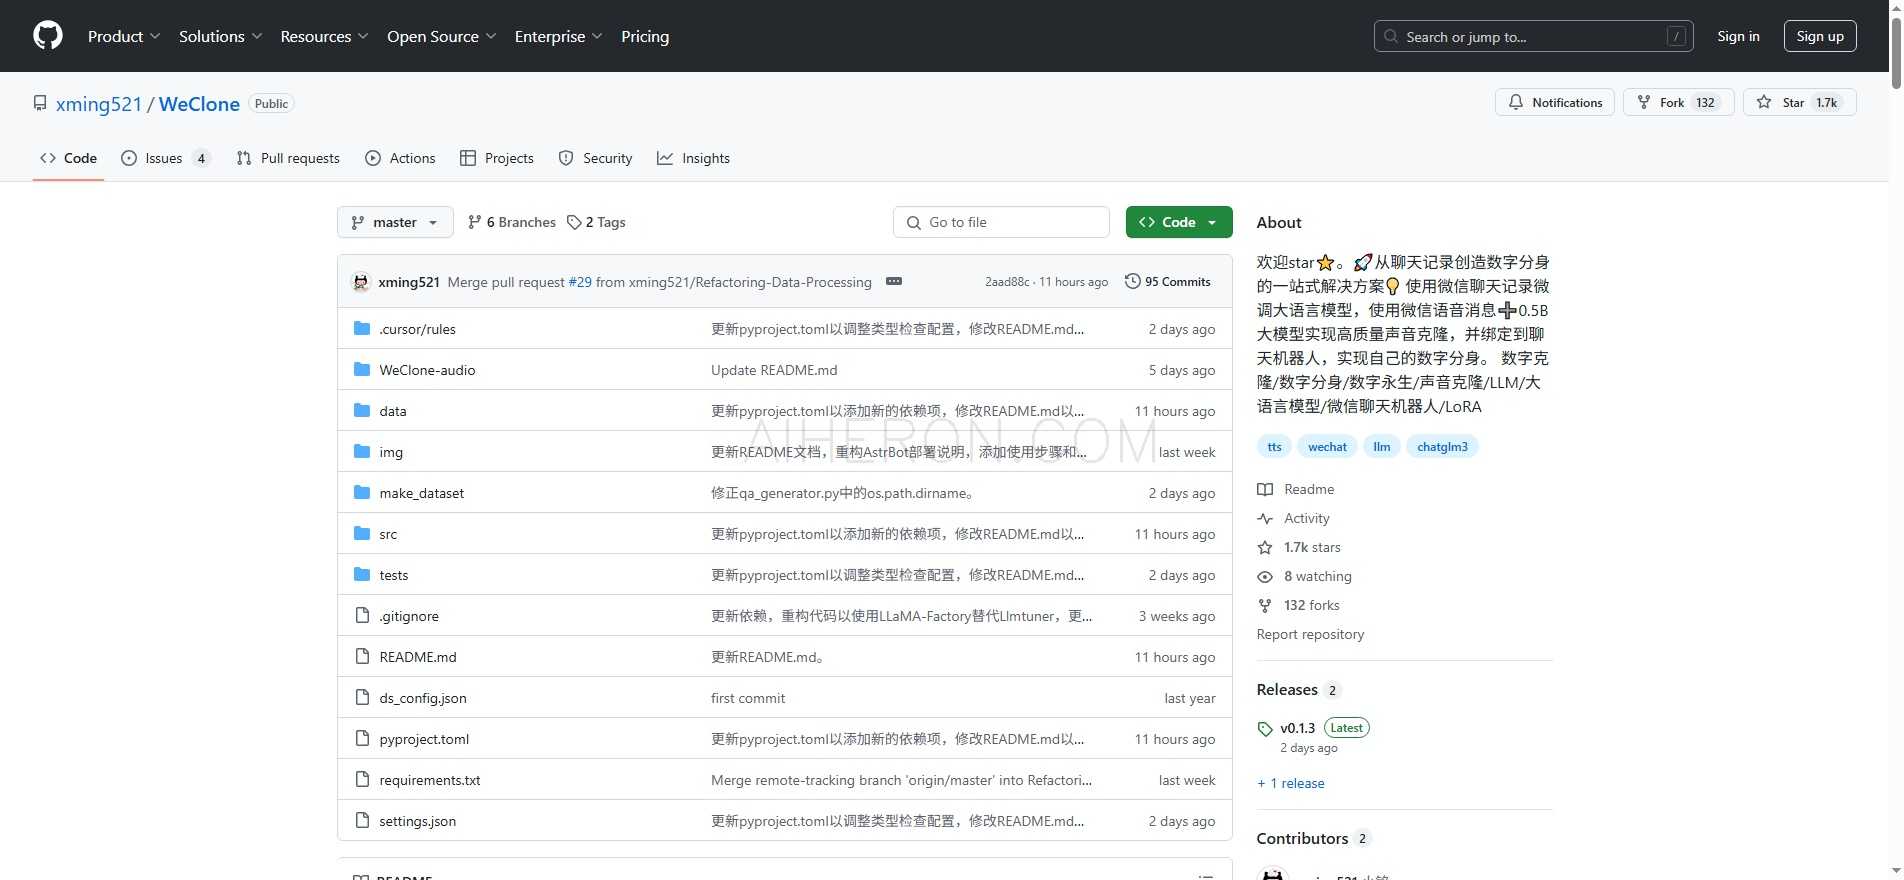The height and width of the screenshot is (880, 1904).
Task: Open the xming521 owner link
Action: (99, 104)
